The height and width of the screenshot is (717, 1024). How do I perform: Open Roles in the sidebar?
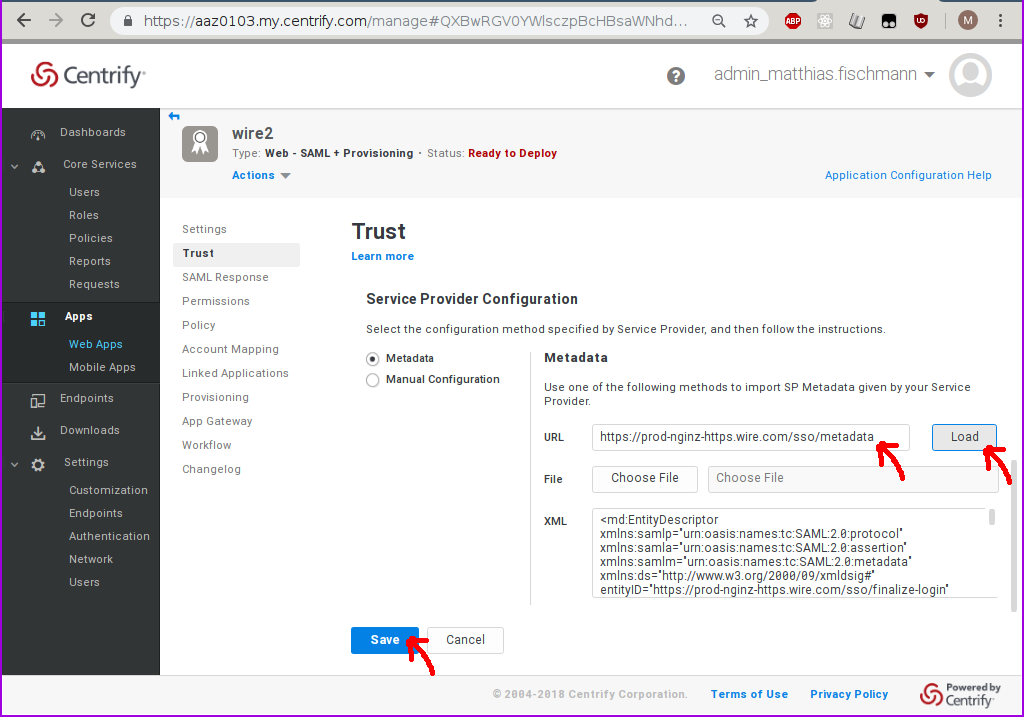pyautogui.click(x=84, y=215)
